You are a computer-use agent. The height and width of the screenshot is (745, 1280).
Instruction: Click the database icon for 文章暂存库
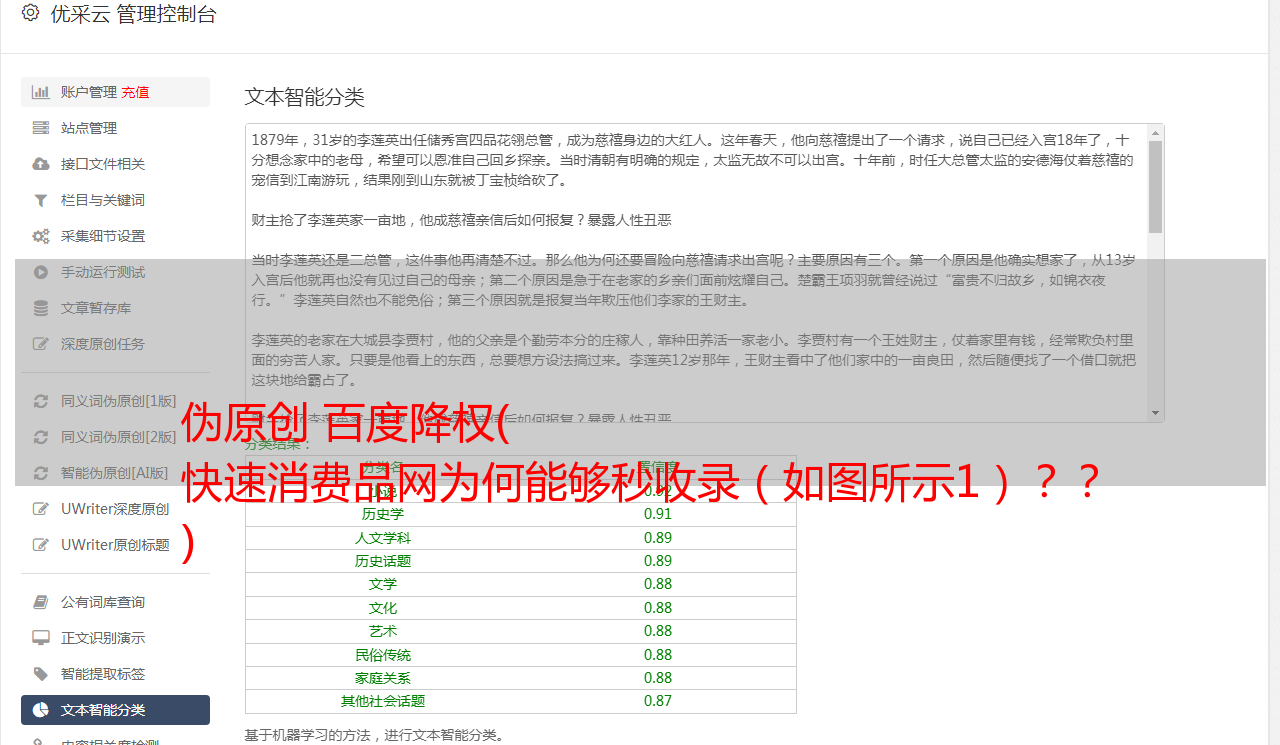(x=41, y=308)
